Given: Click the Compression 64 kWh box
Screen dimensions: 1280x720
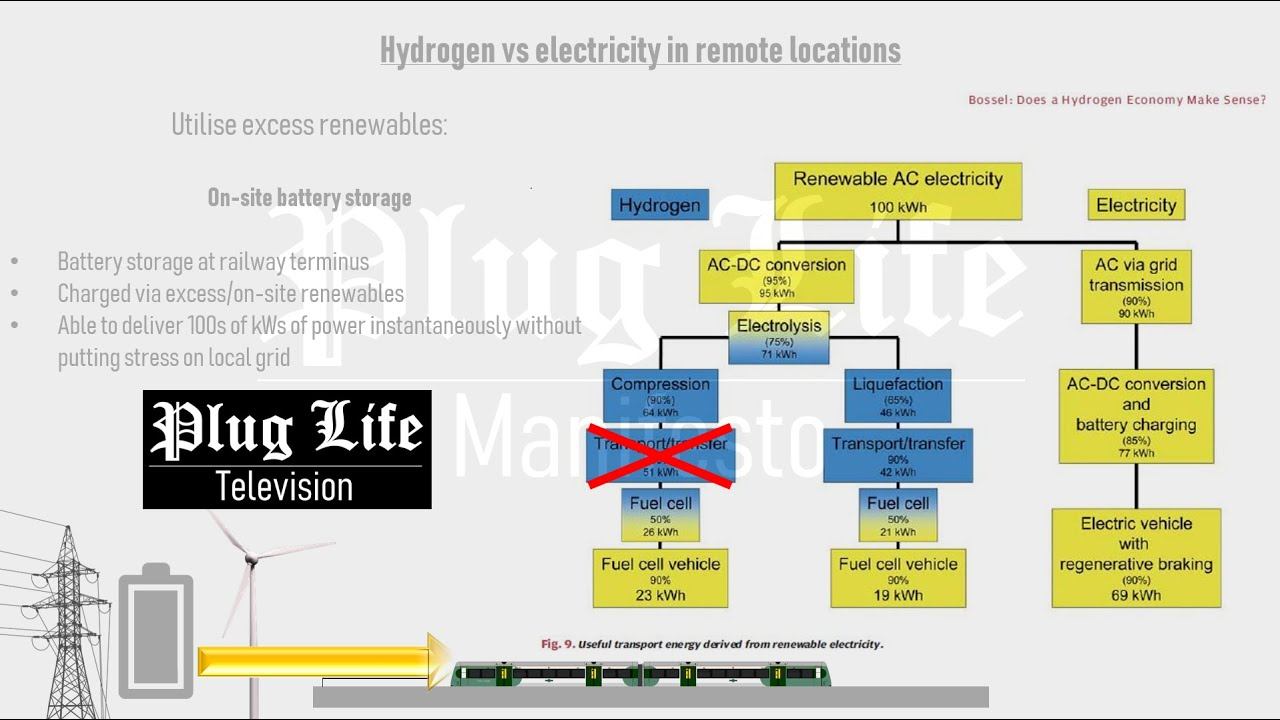Looking at the screenshot, I should tap(660, 396).
